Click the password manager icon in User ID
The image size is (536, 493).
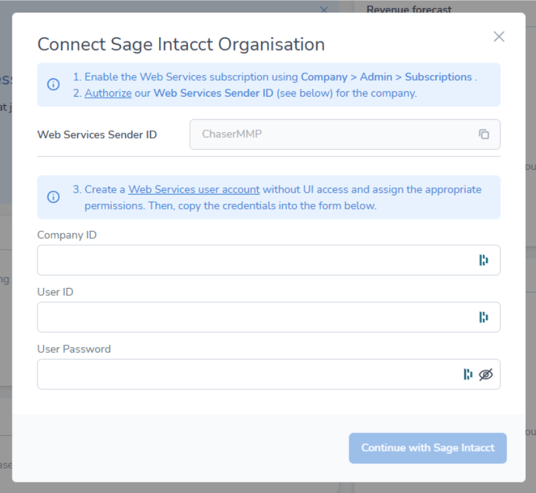point(483,317)
